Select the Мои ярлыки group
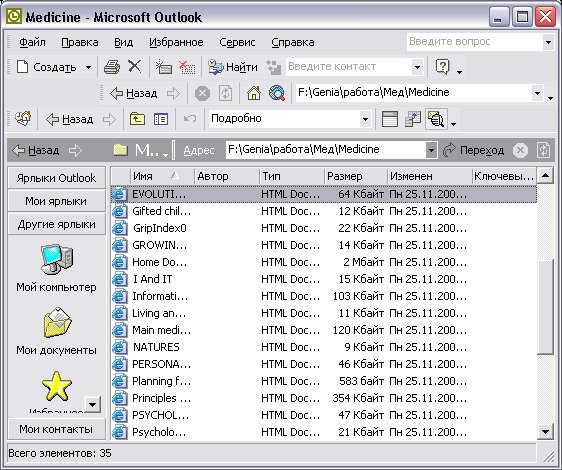This screenshot has width=562, height=470. click(57, 201)
